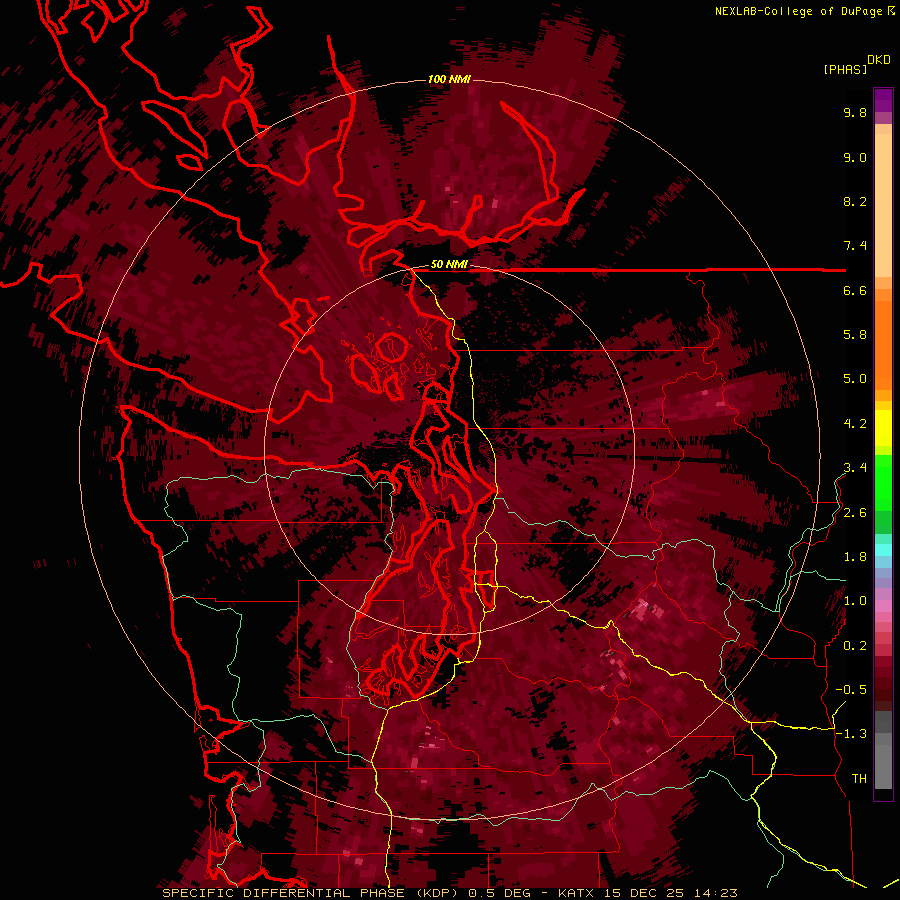Click the DKD product label

pyautogui.click(x=879, y=60)
